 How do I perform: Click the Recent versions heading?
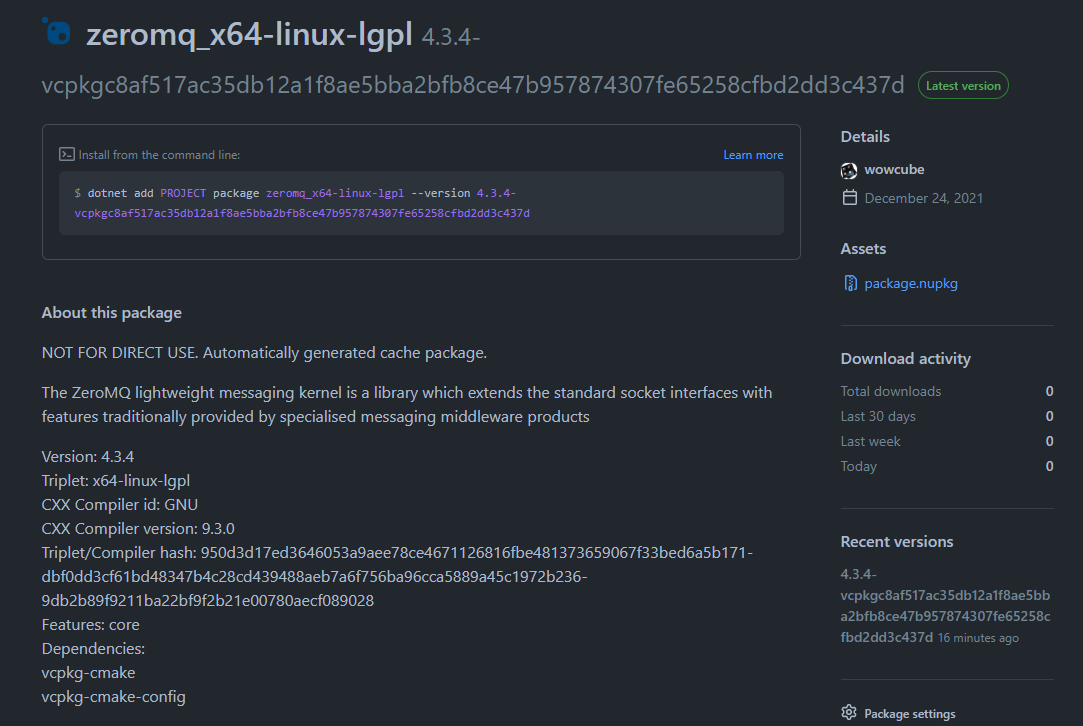coord(890,541)
